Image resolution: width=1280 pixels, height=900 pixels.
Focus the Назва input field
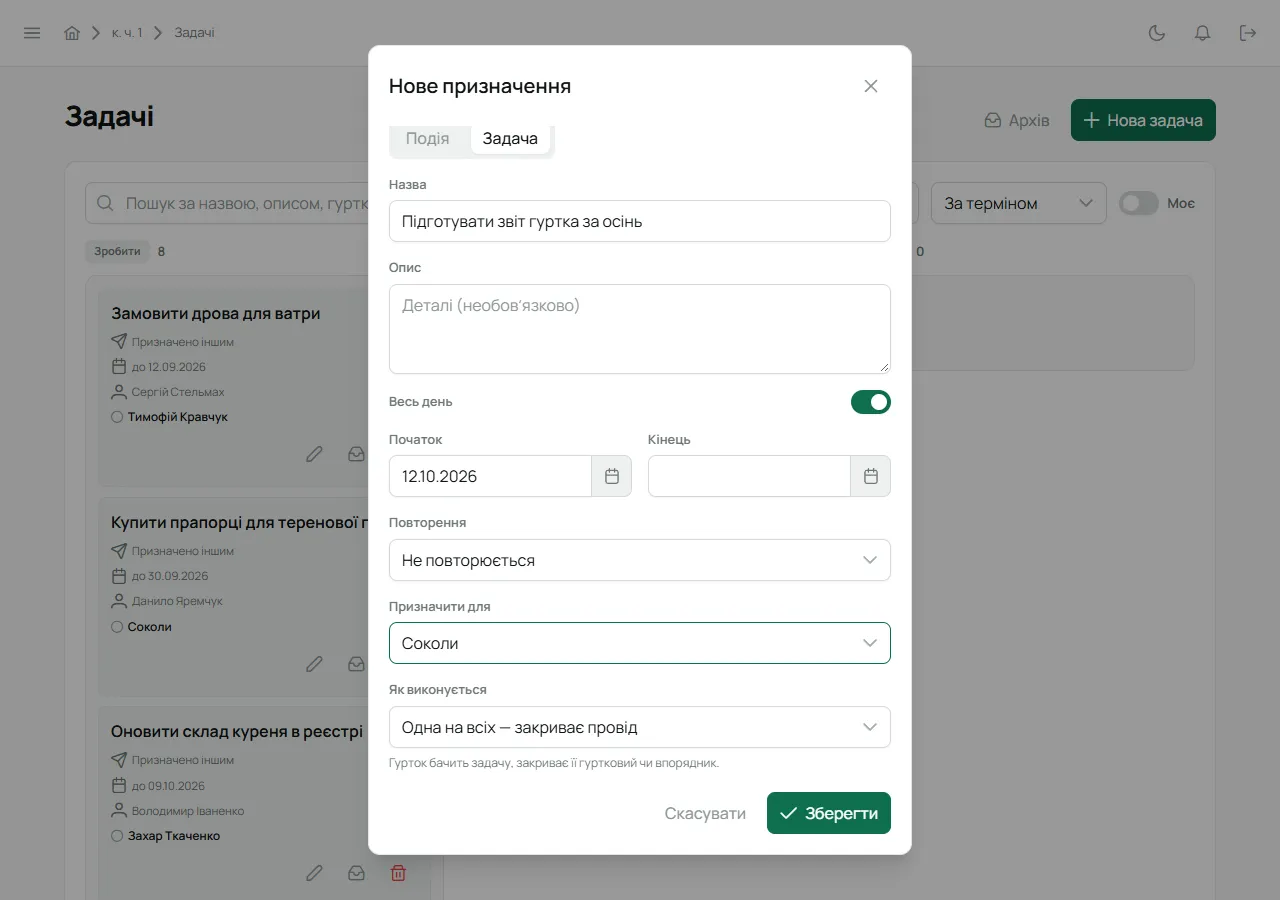[640, 221]
